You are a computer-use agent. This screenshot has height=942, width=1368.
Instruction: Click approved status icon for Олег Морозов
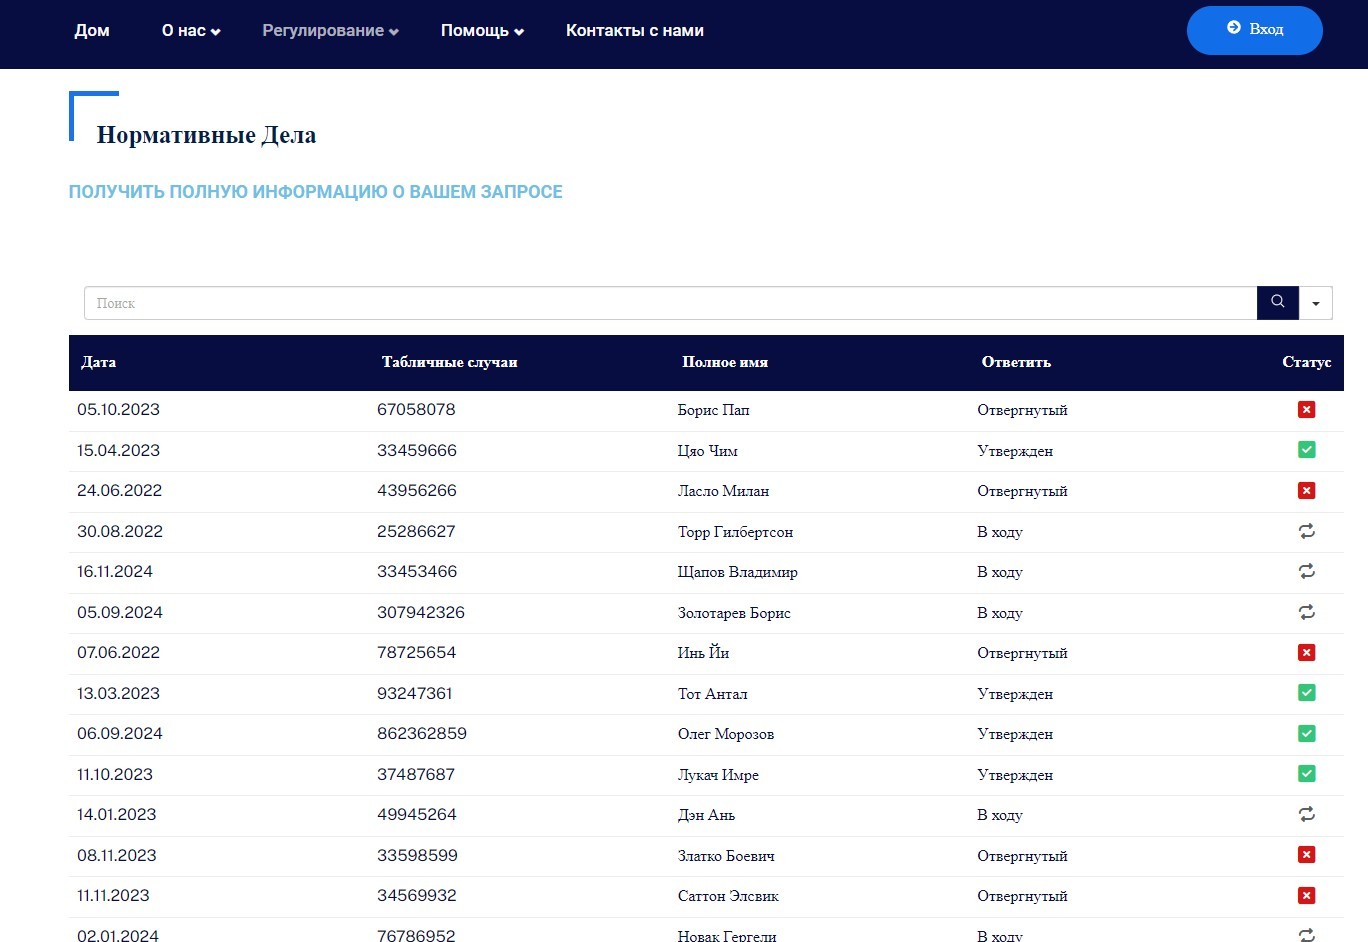1306,733
